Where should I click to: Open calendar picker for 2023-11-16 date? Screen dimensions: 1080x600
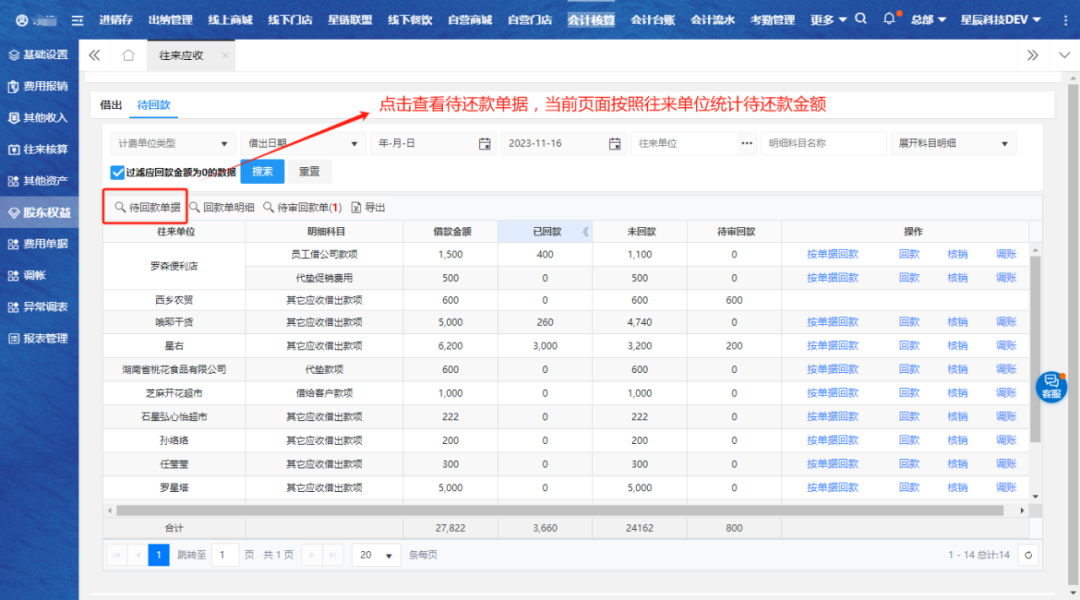[x=616, y=143]
